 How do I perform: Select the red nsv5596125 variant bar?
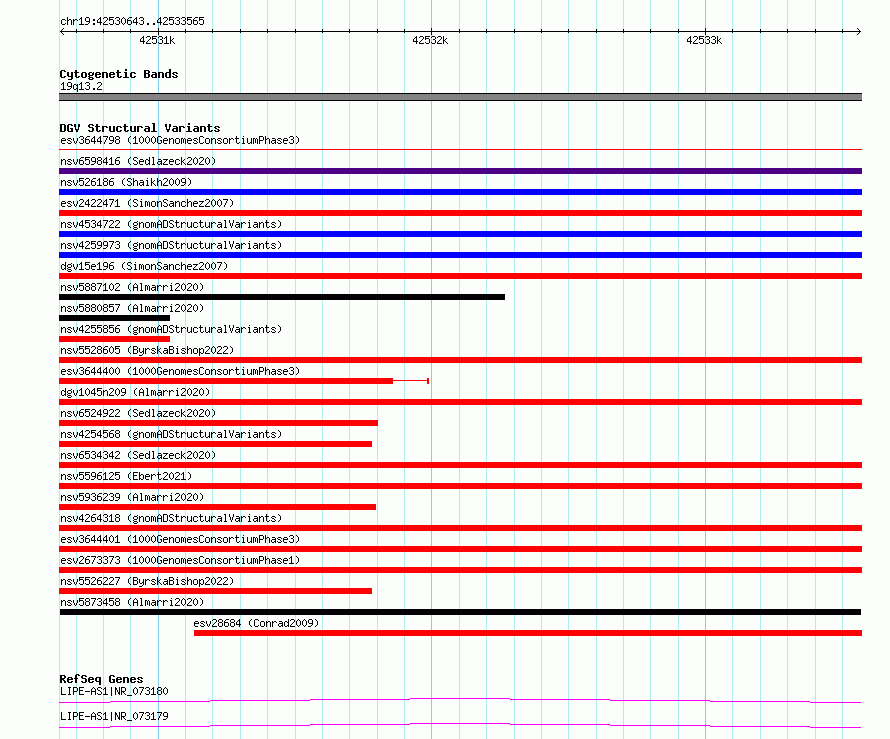460,486
